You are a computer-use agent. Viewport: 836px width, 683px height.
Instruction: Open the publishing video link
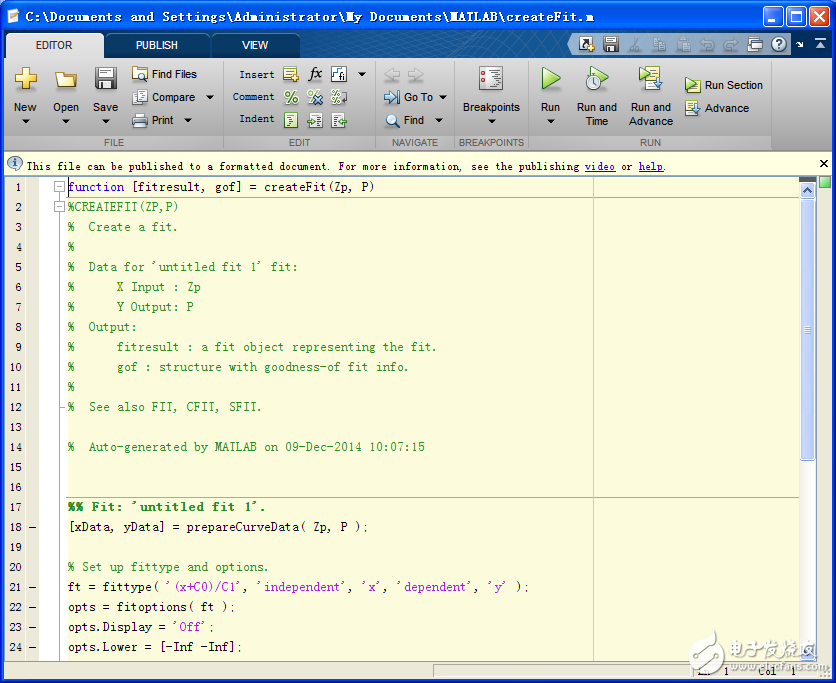tap(599, 167)
